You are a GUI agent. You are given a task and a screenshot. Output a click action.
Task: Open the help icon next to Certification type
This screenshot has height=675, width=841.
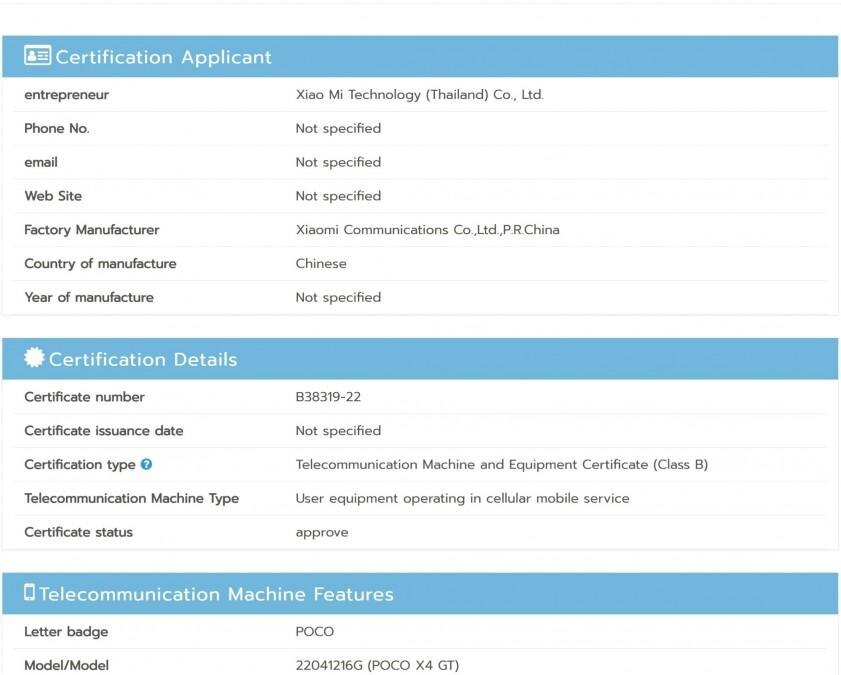(x=146, y=465)
